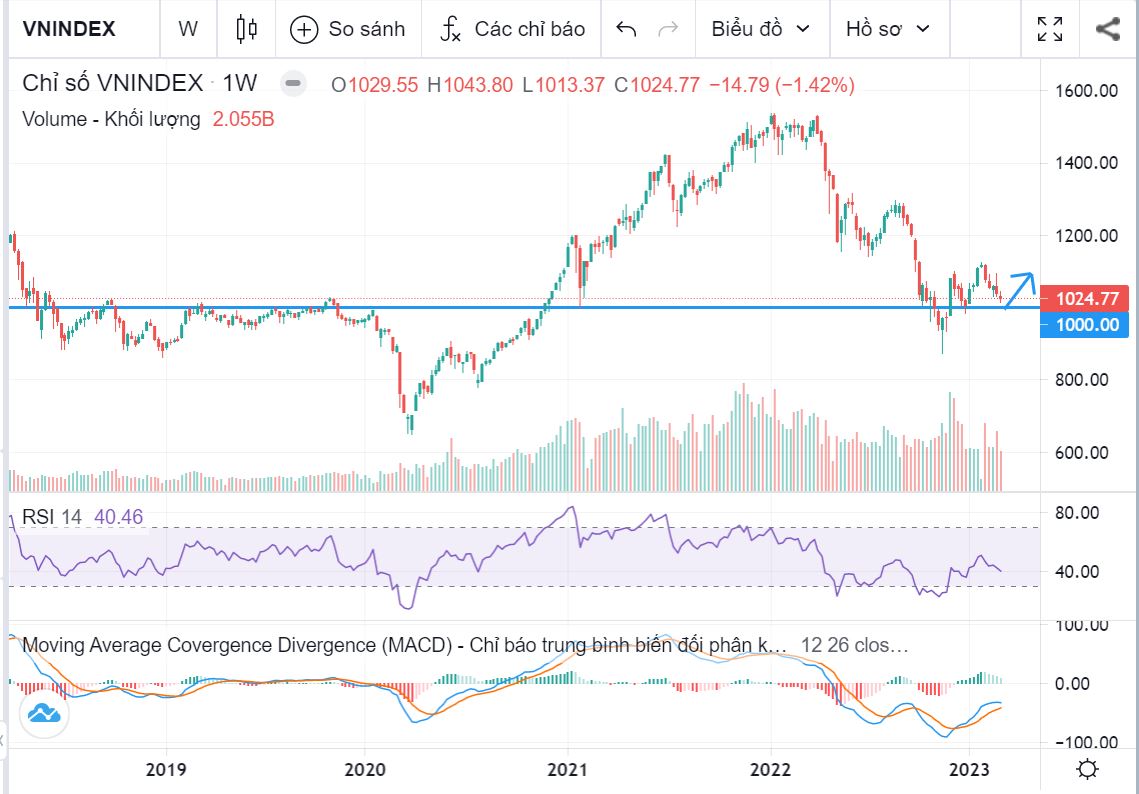Click the RSI value 40.46
The width and height of the screenshot is (1139, 794).
click(x=119, y=517)
